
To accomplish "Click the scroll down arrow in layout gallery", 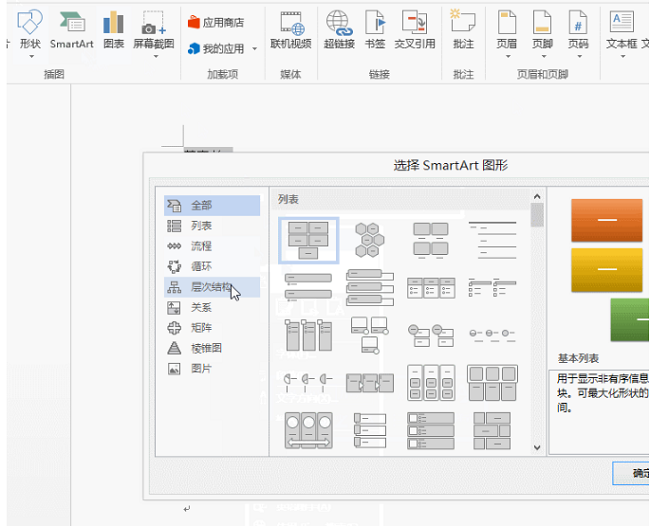I will point(537,447).
